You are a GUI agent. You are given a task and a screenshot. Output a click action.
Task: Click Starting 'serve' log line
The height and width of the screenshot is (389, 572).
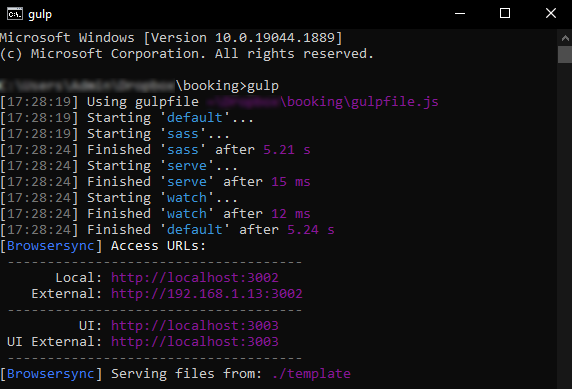(119, 166)
